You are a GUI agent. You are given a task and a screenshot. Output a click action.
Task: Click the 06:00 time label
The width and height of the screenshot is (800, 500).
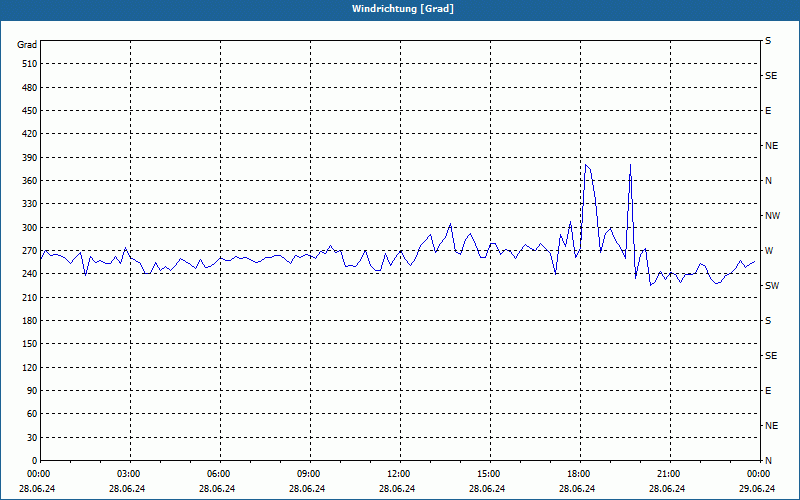click(218, 473)
